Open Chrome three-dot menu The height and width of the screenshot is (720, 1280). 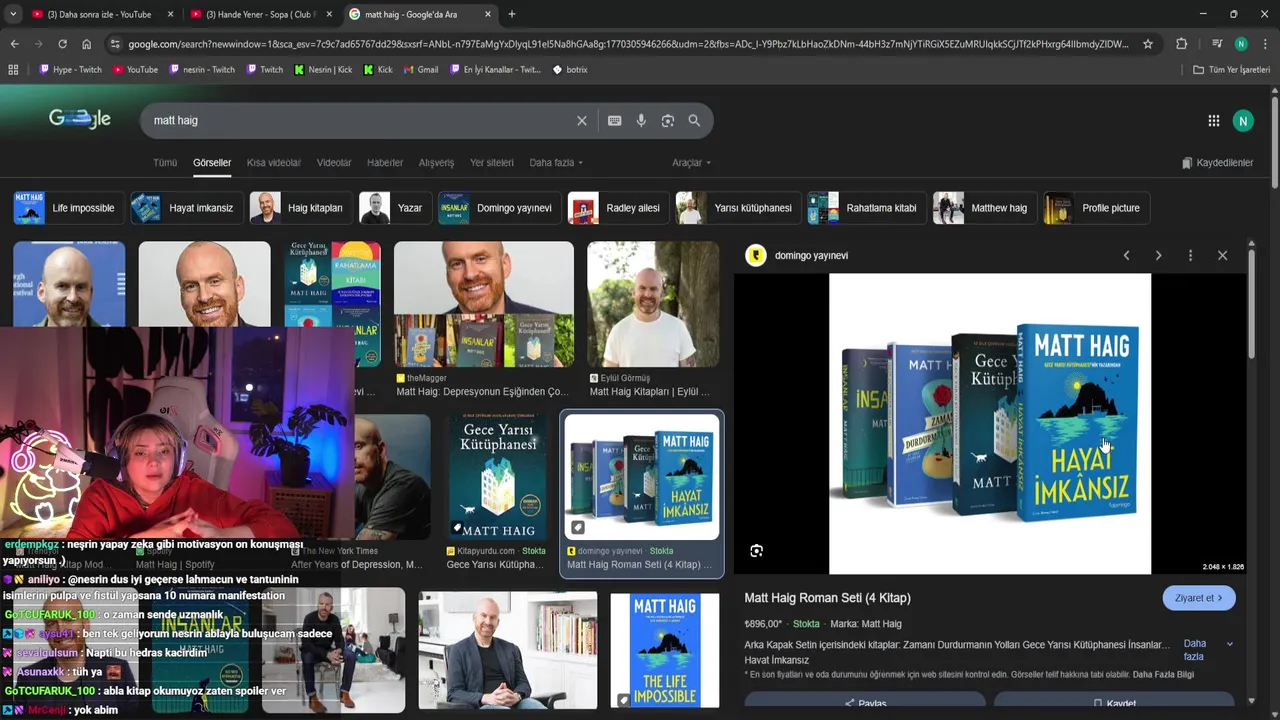tap(1264, 44)
